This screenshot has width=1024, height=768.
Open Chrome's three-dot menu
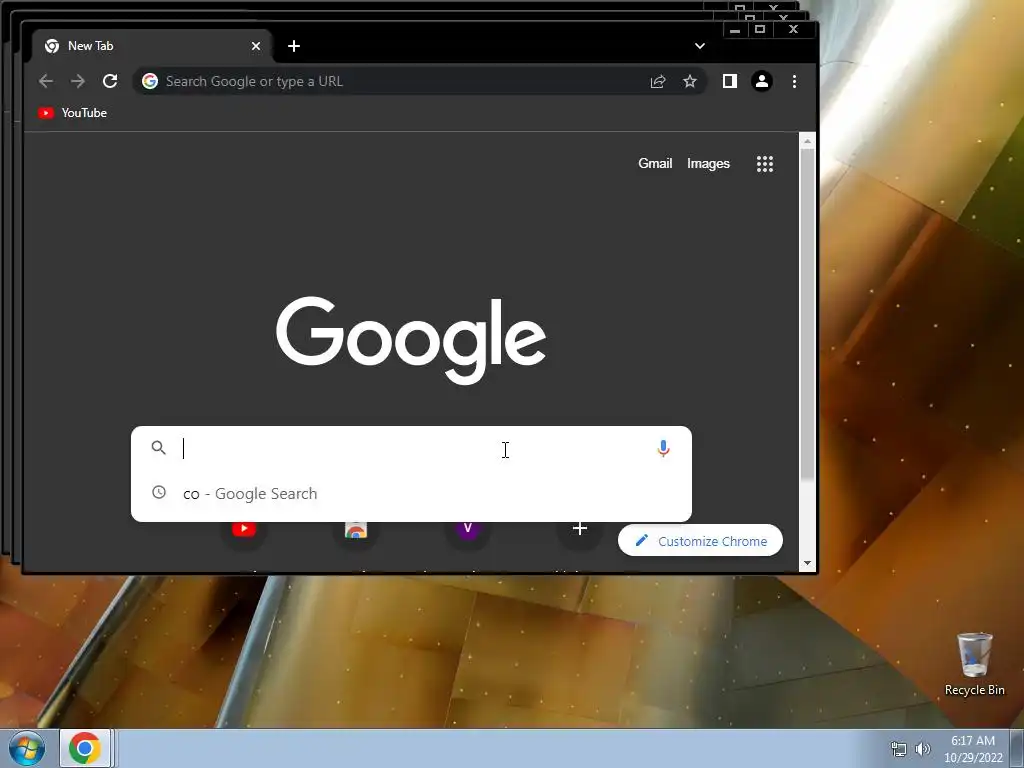(794, 81)
